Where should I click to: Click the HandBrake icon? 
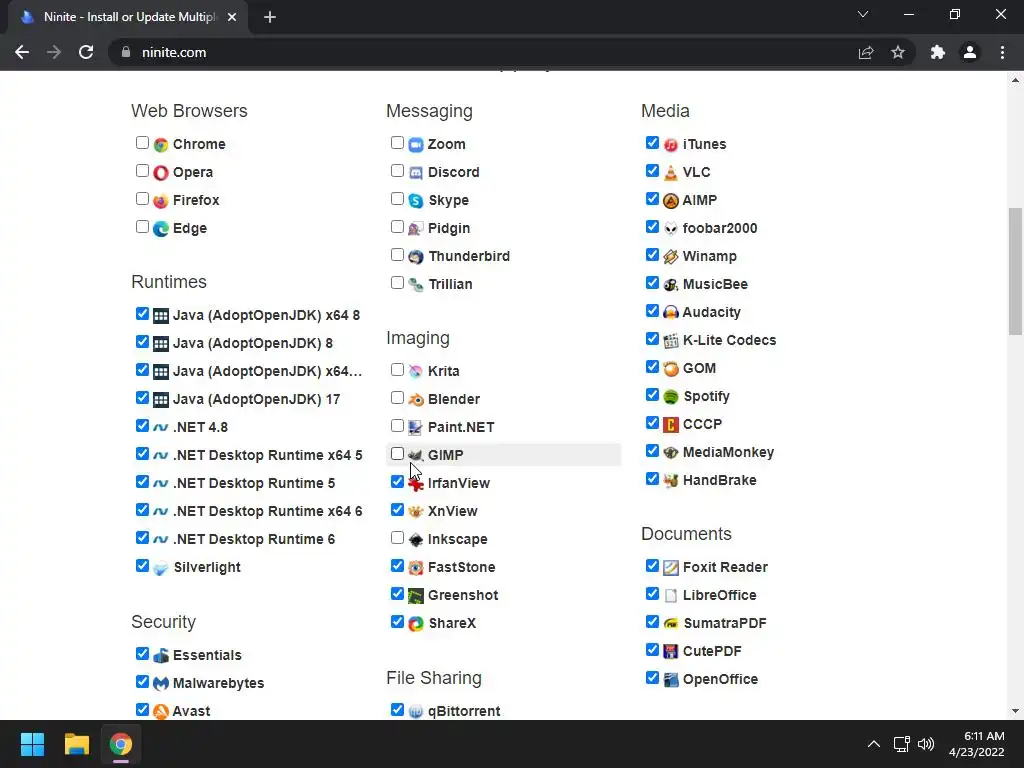671,481
